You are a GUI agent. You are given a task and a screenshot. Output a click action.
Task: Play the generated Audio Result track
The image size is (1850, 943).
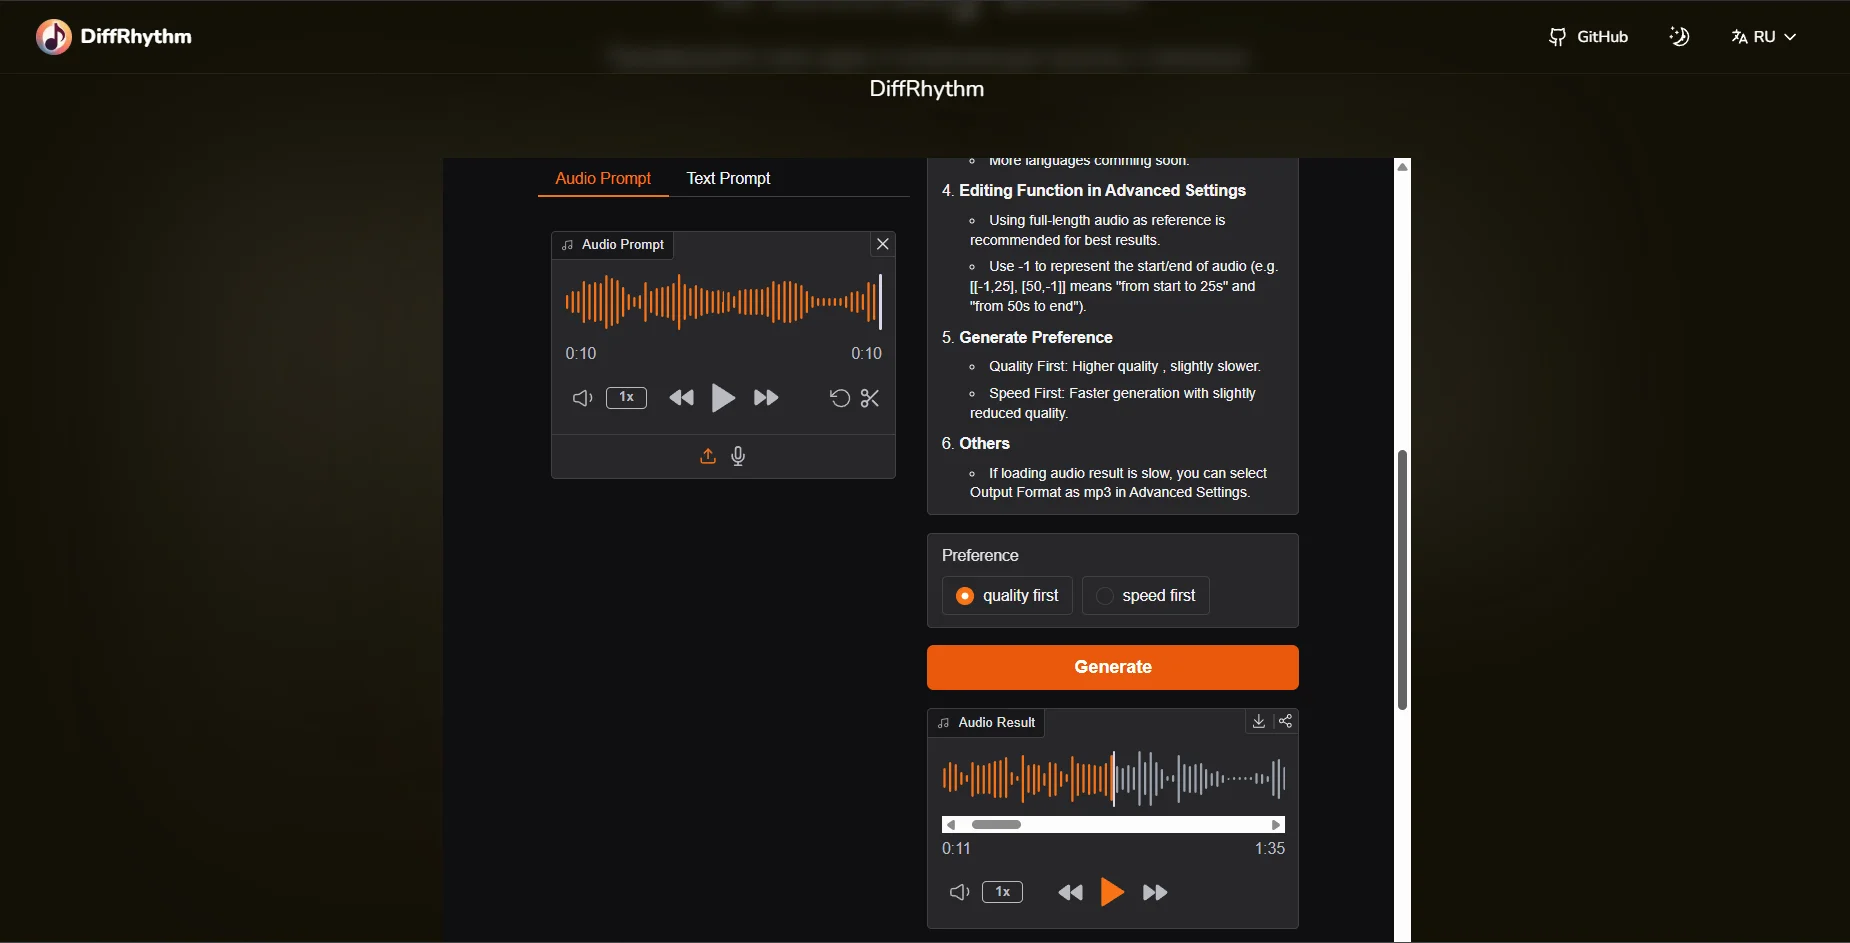pos(1112,892)
